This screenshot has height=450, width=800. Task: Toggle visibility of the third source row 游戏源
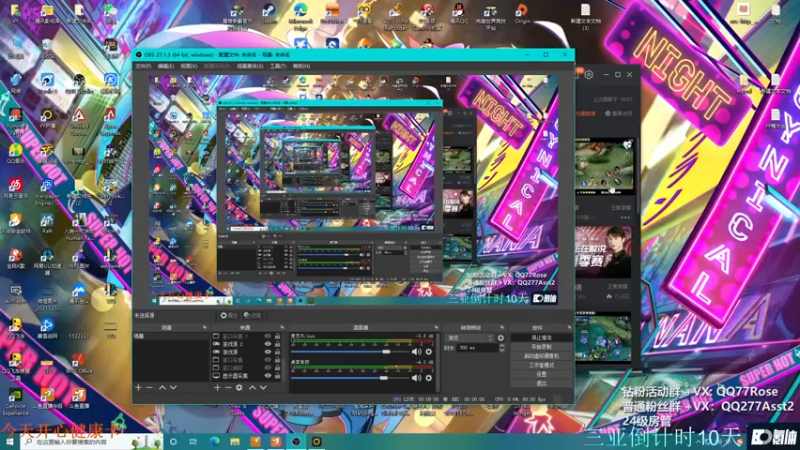[267, 352]
